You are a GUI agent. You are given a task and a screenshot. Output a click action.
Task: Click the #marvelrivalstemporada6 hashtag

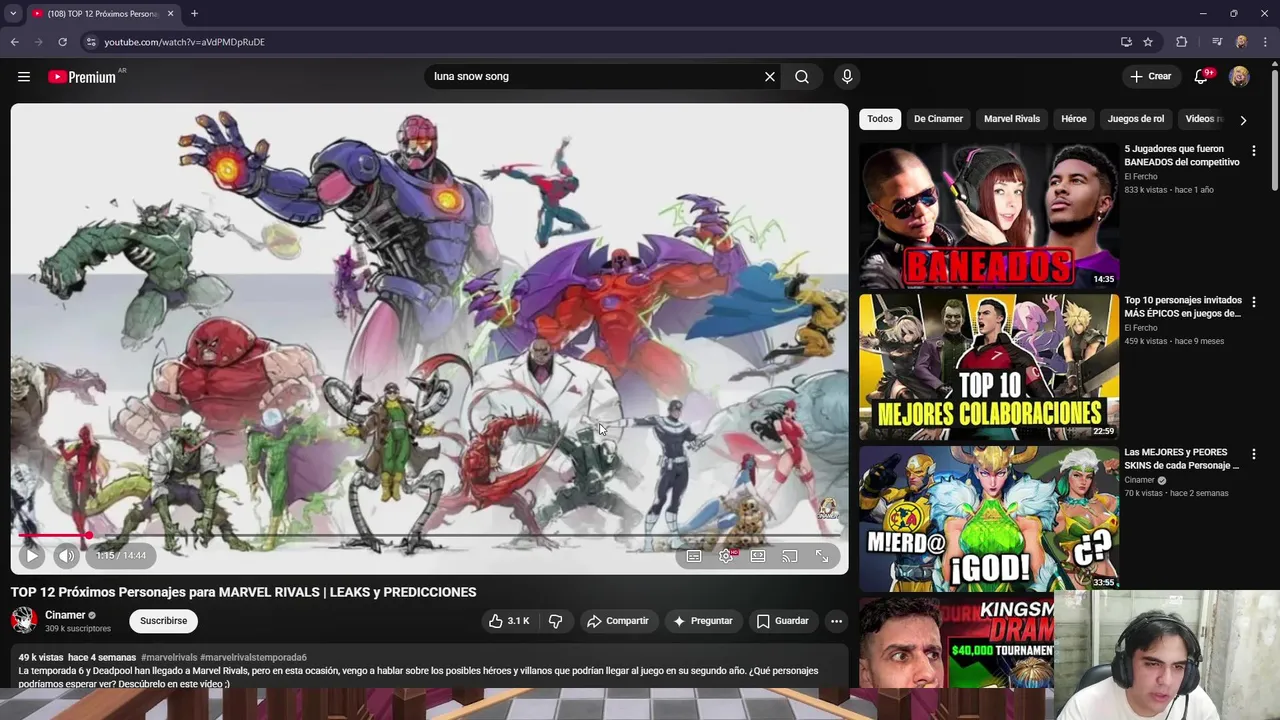click(x=253, y=657)
